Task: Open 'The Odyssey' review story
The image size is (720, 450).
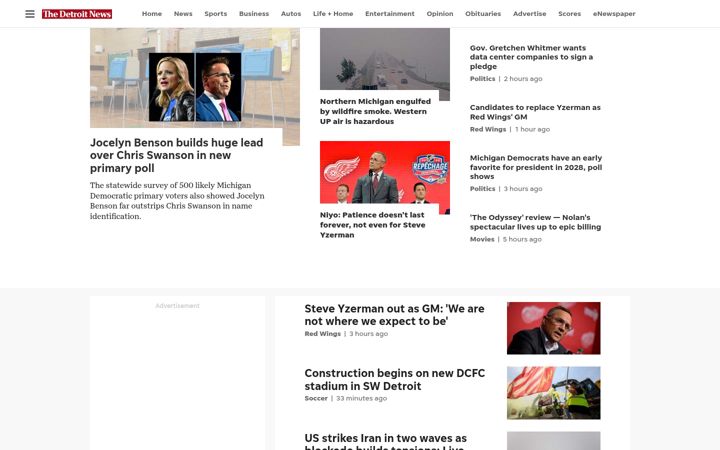Action: point(535,222)
